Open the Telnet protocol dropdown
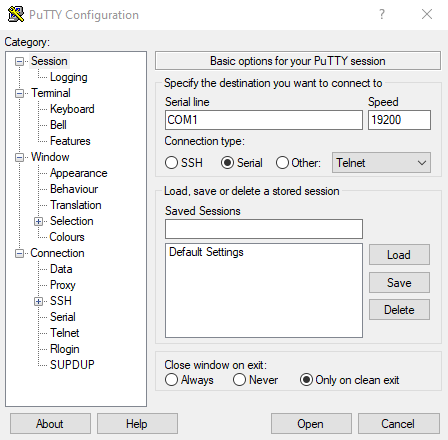448x440 pixels. 381,163
